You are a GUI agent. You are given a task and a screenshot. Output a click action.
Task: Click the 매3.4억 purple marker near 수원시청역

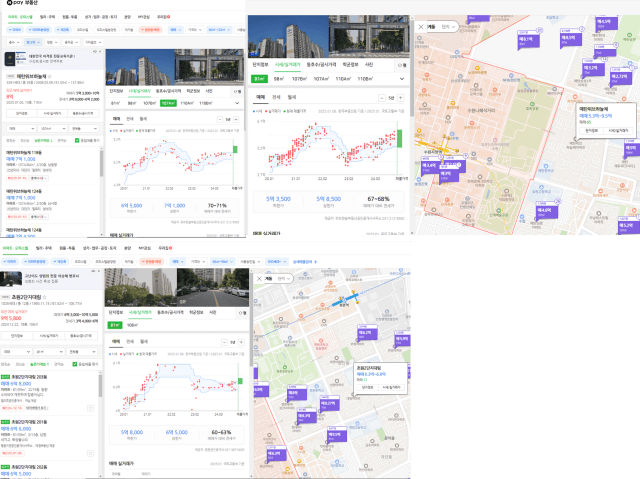pyautogui.click(x=429, y=166)
